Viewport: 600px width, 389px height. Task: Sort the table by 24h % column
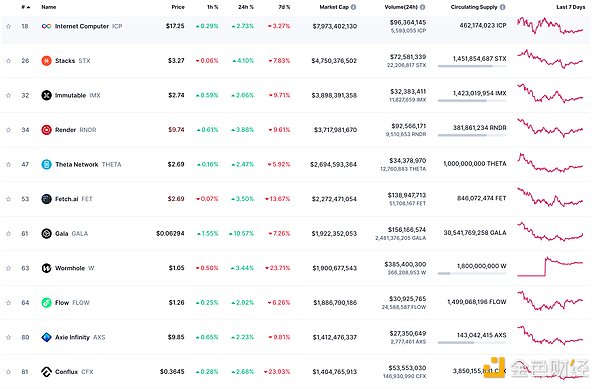(246, 7)
